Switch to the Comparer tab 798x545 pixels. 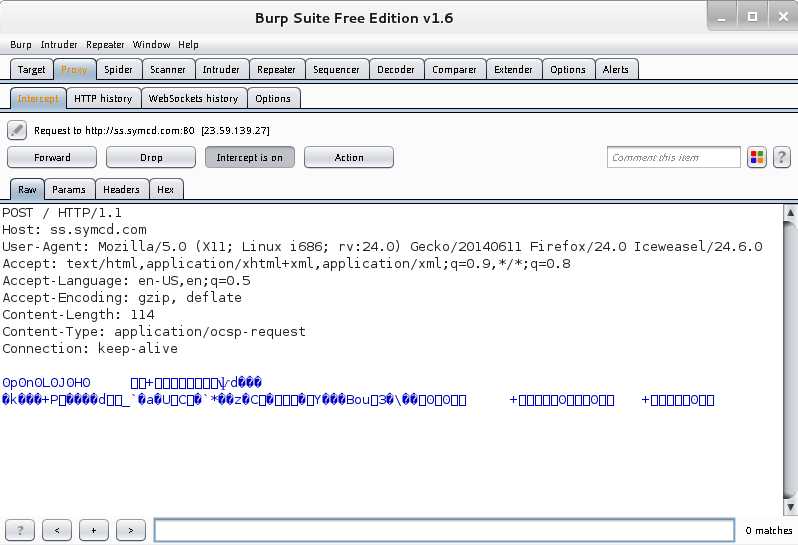pos(454,69)
